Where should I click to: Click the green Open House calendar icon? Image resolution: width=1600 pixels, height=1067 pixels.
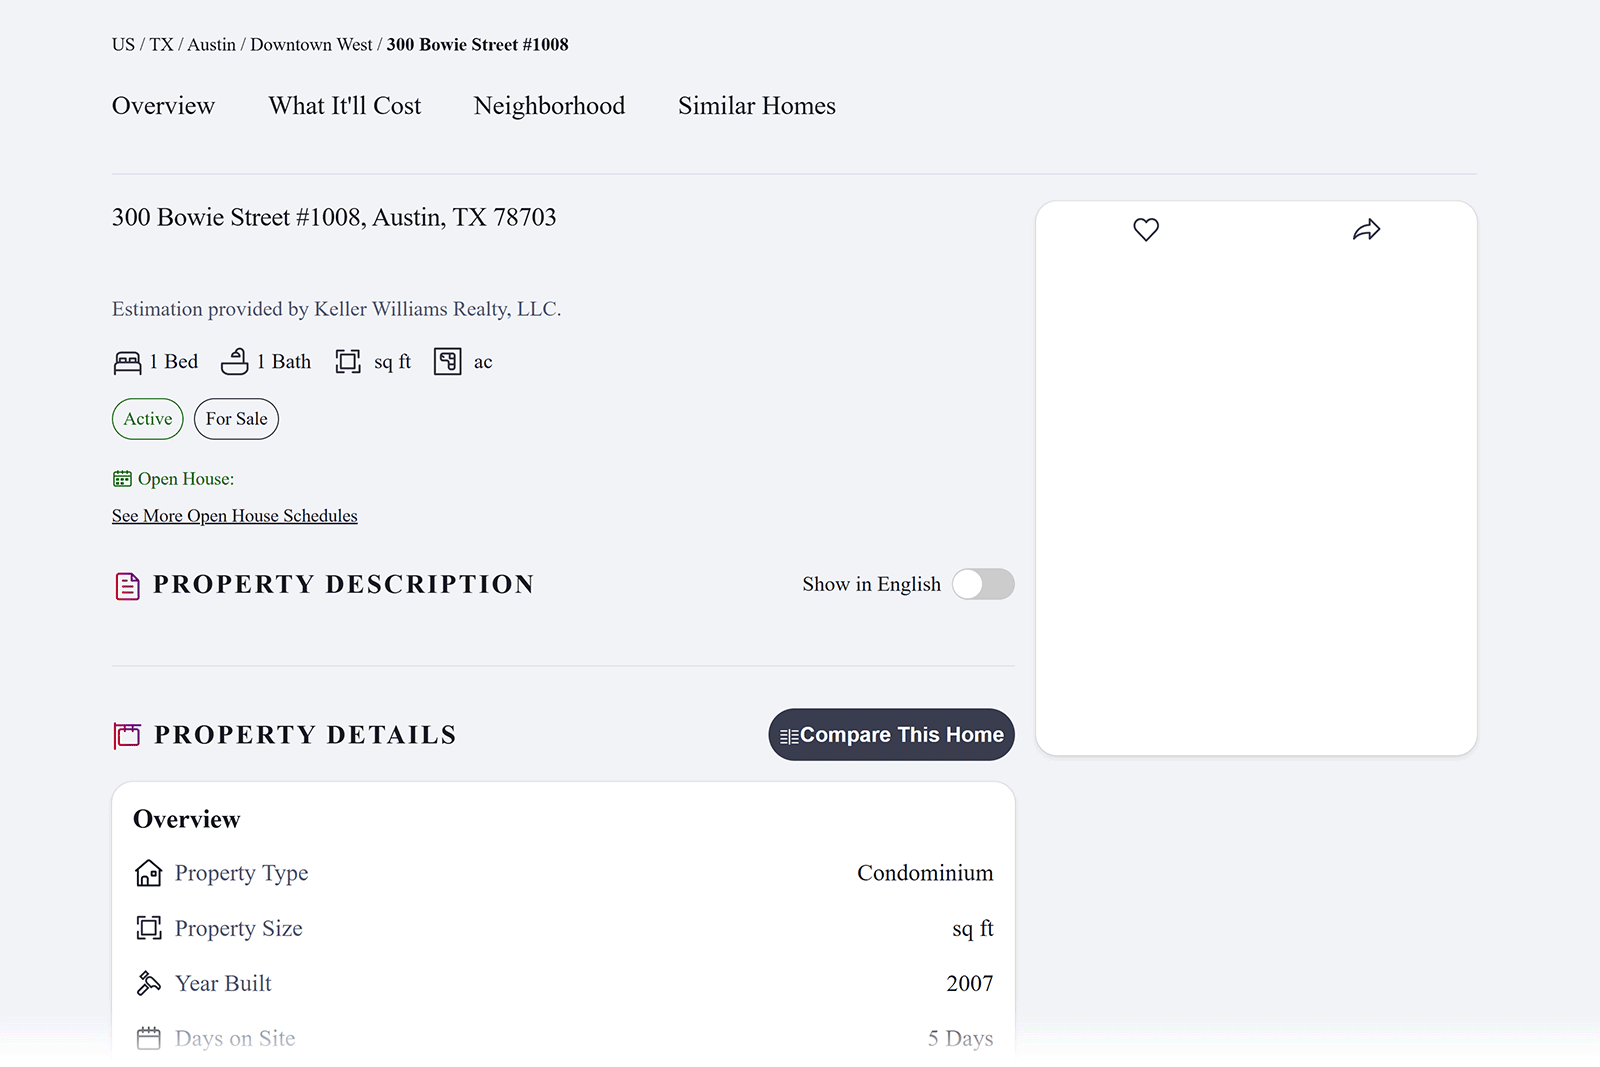coord(122,478)
